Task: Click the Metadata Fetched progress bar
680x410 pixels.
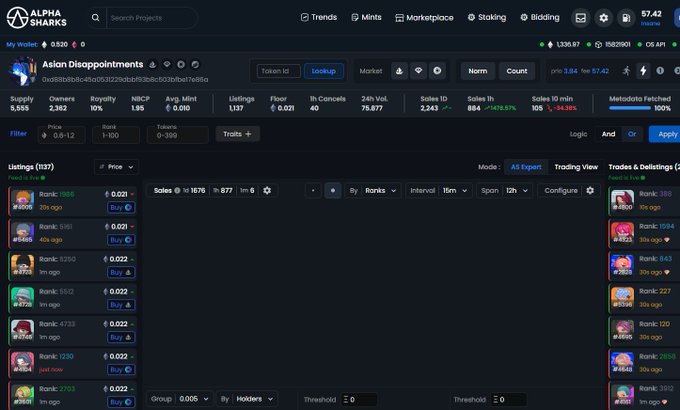Action: (x=630, y=108)
